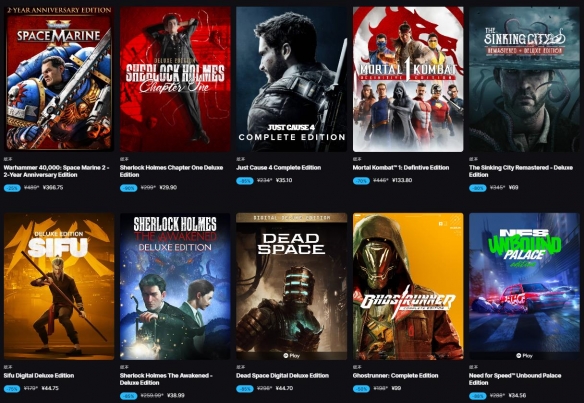This screenshot has height=403, width=584.
Task: Open the NFS Unbound Palace Edition cover
Action: (524, 286)
